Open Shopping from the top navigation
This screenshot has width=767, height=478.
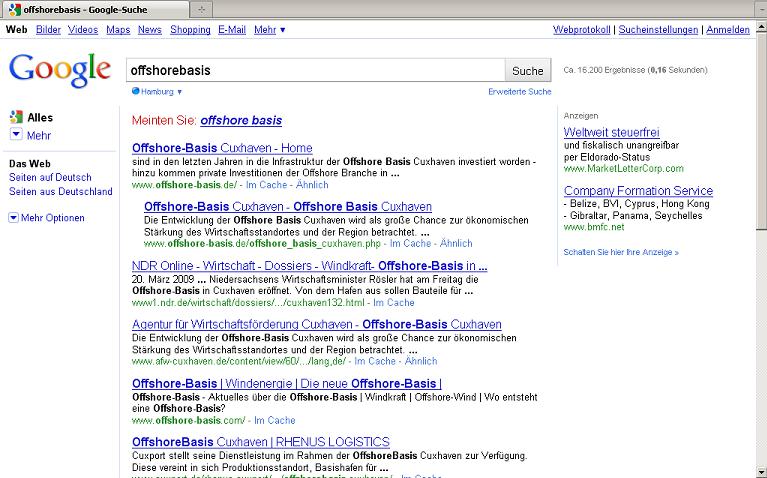click(190, 30)
